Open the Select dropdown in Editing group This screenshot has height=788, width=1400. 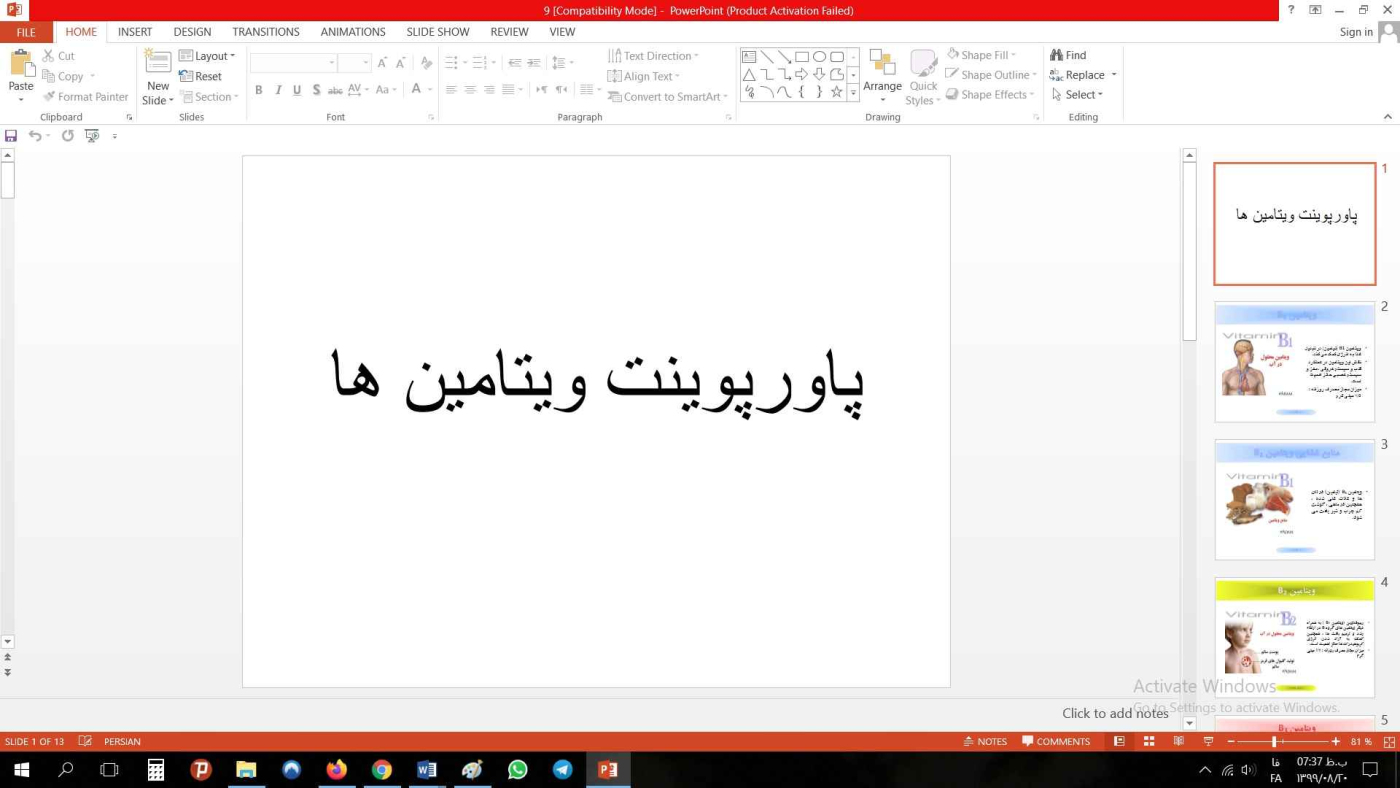click(1078, 95)
